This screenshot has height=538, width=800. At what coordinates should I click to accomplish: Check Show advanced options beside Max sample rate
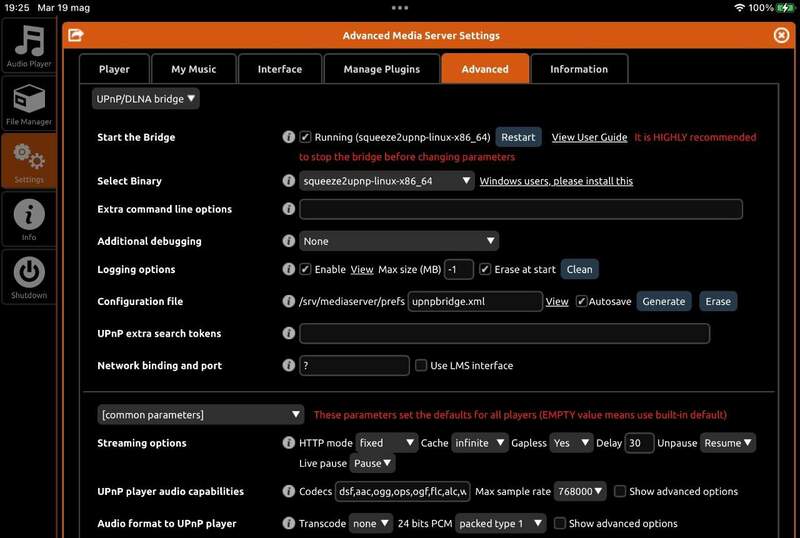620,491
